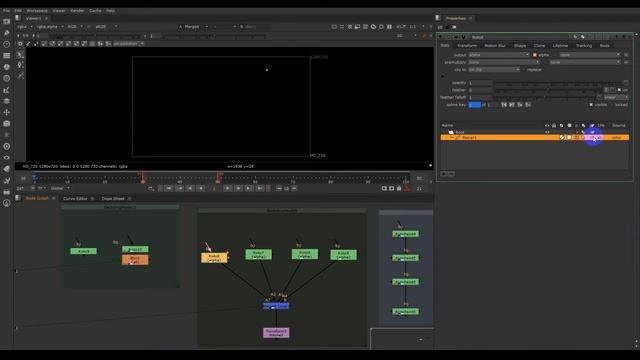Open the Cache menu
The image size is (640, 360).
95,11
